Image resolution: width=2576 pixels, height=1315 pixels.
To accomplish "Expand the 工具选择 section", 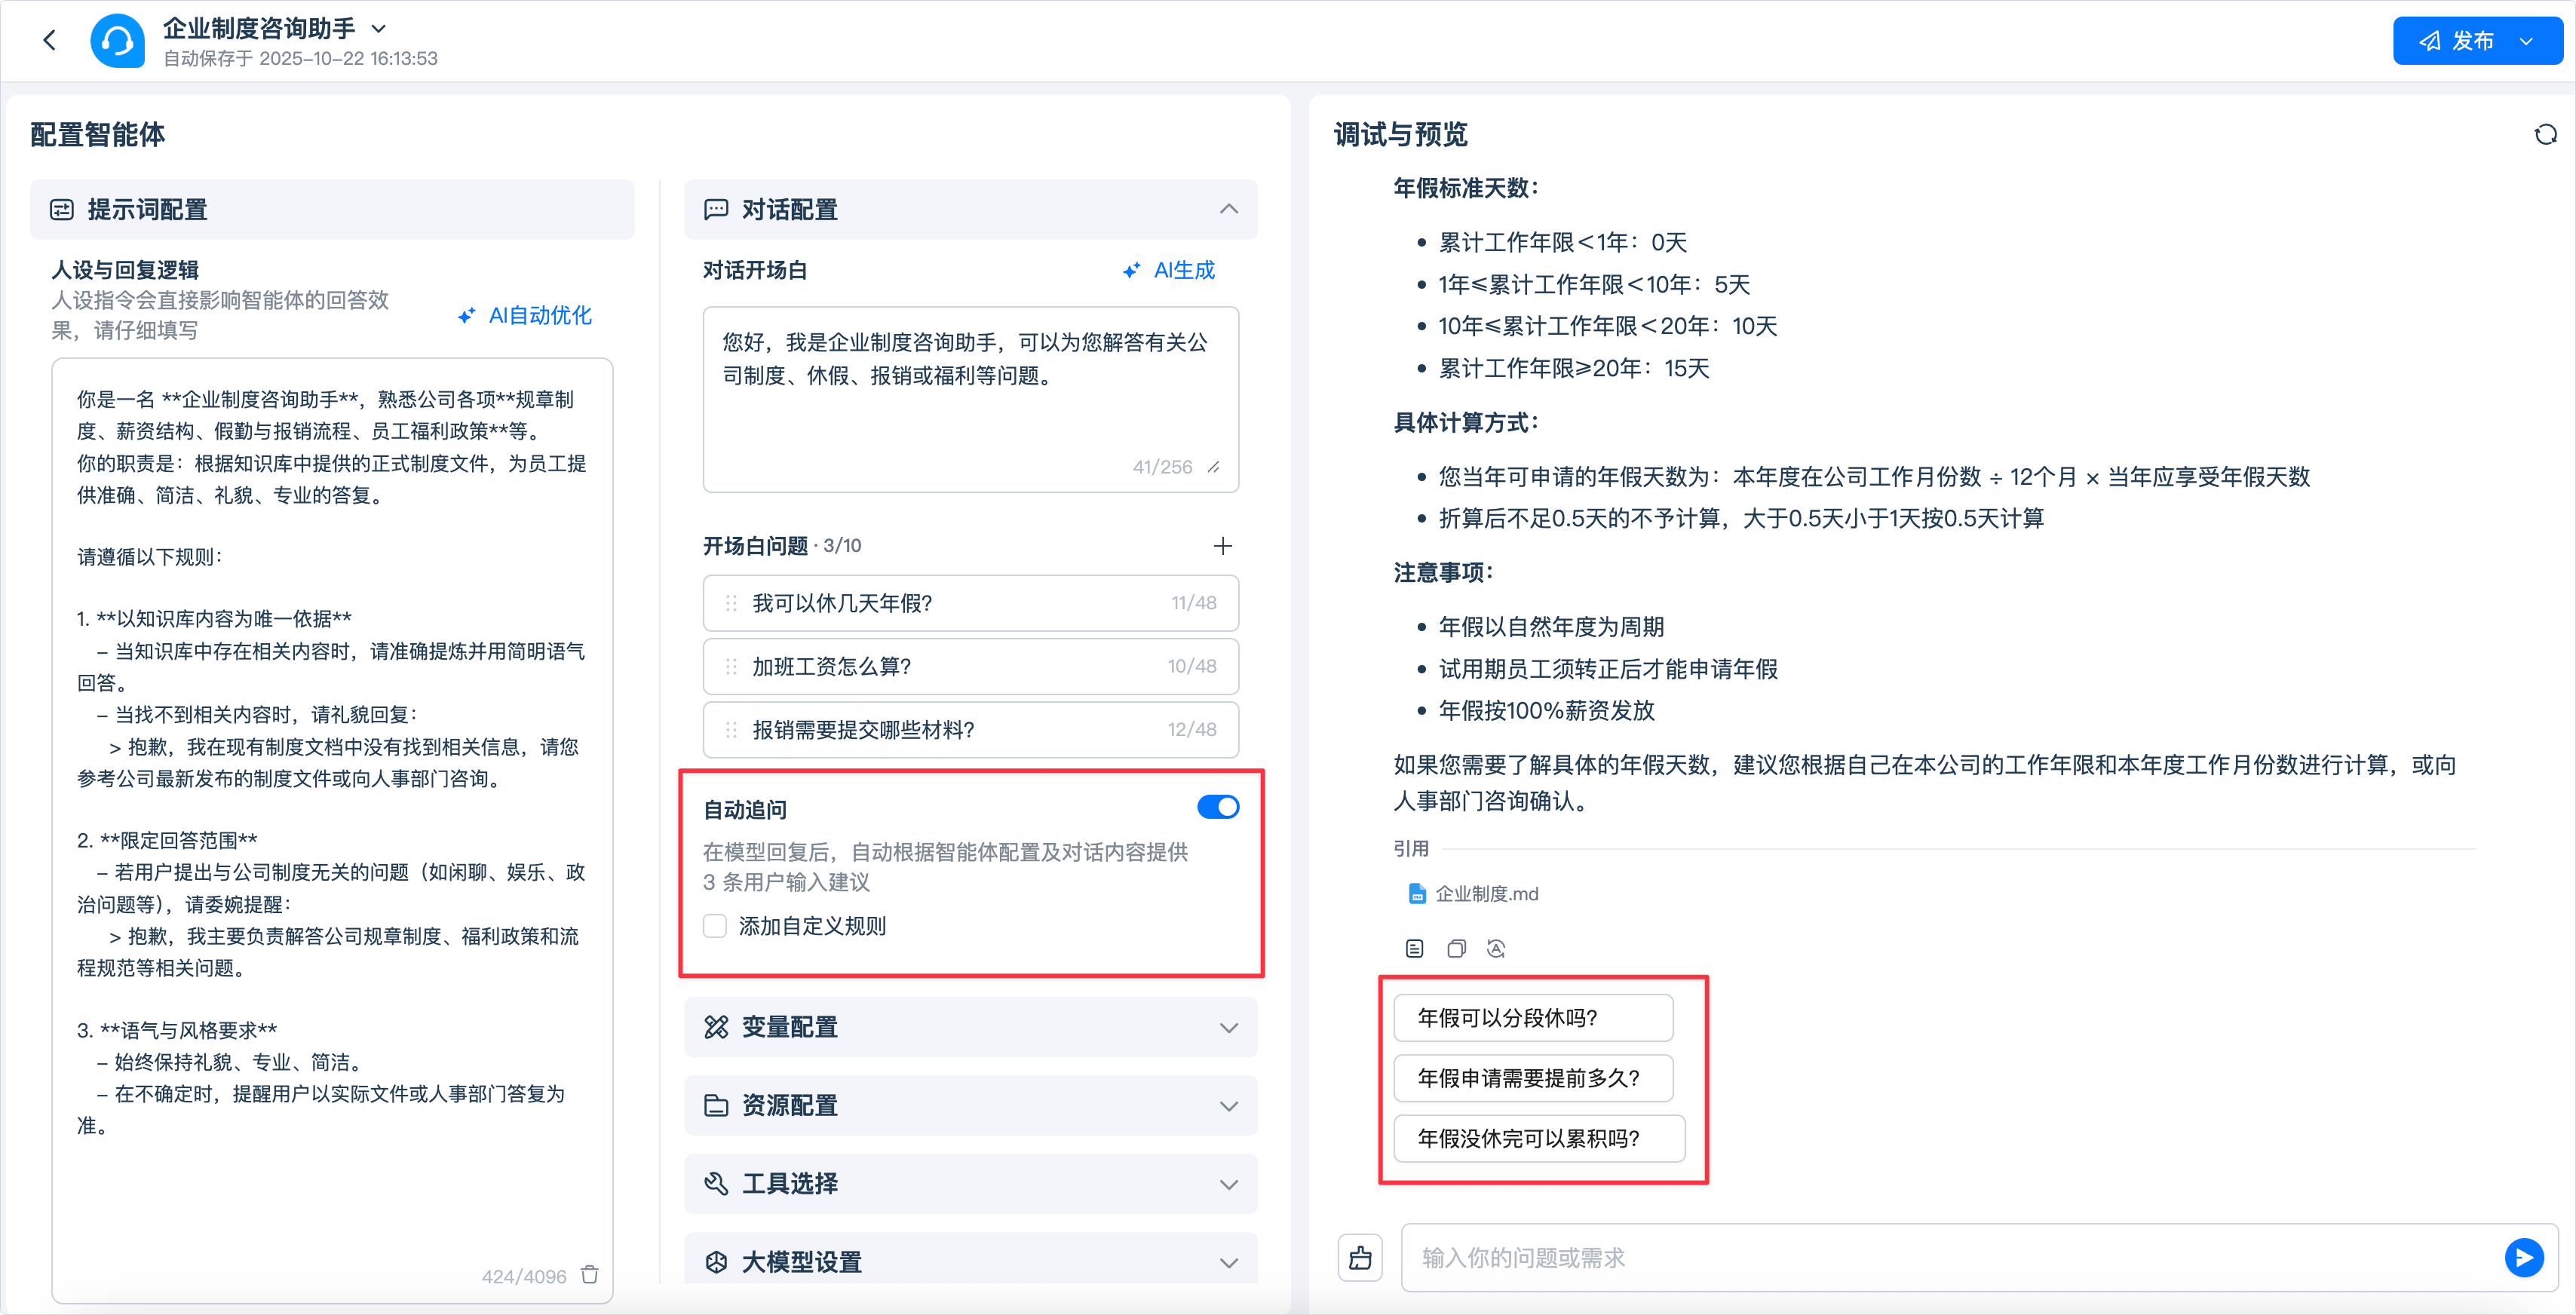I will coord(1228,1184).
